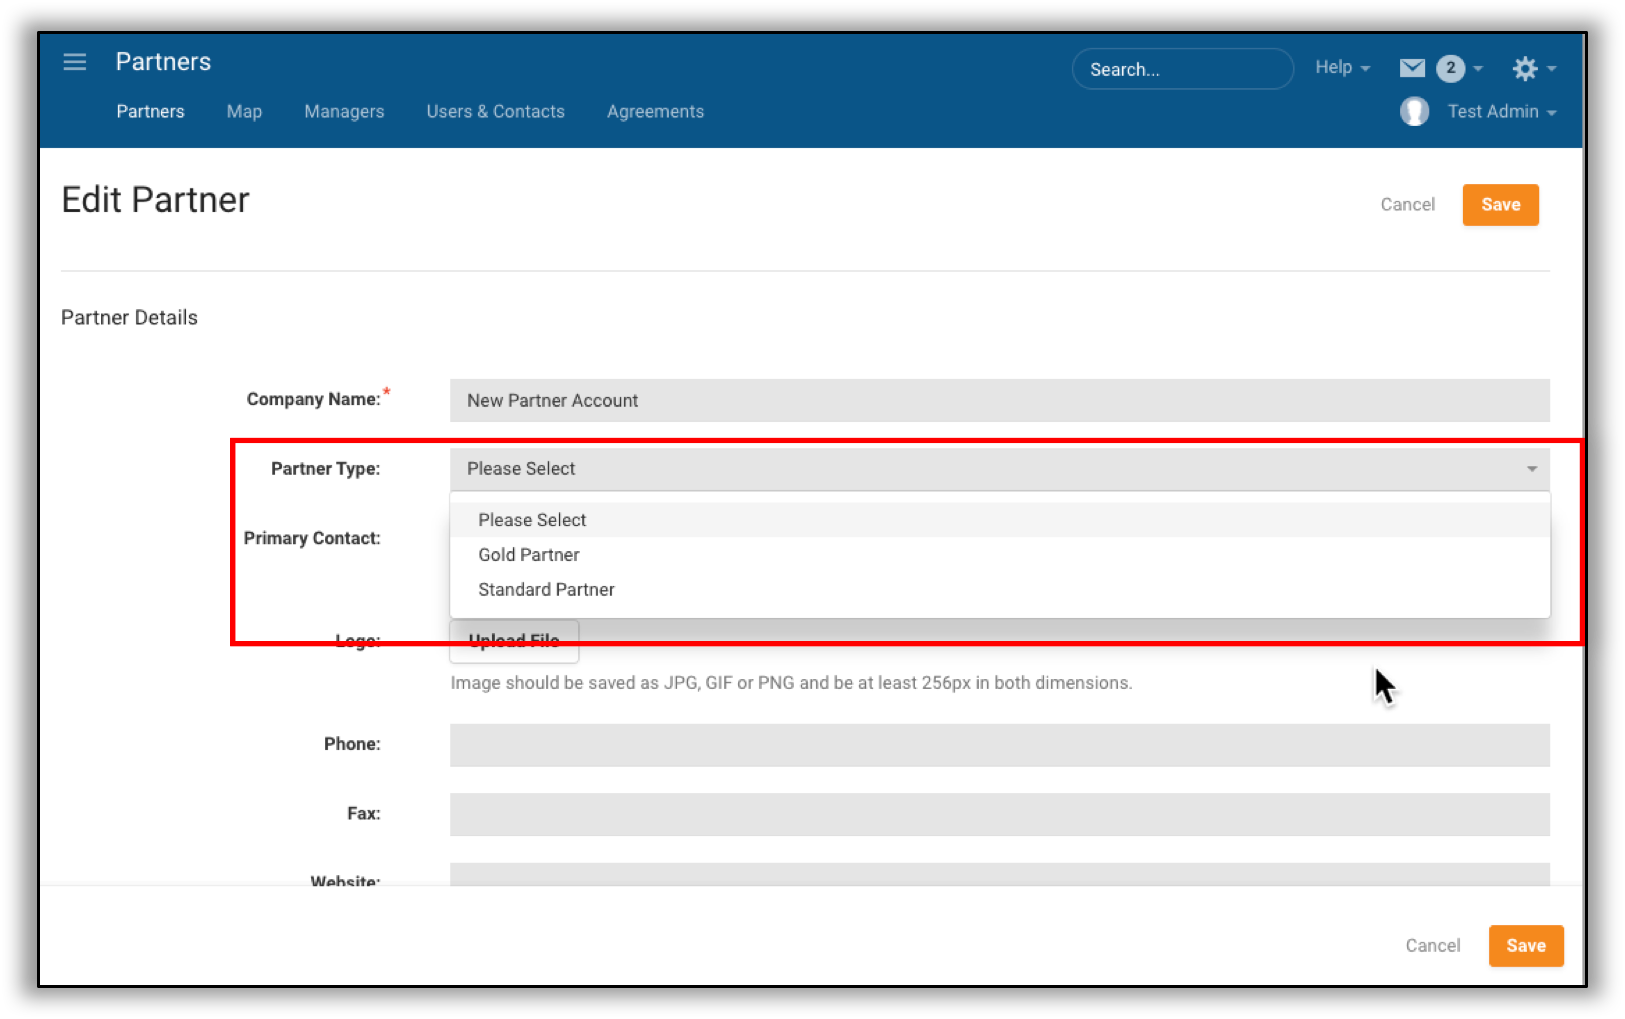Click the Save button
The width and height of the screenshot is (1625, 1019).
(1500, 204)
